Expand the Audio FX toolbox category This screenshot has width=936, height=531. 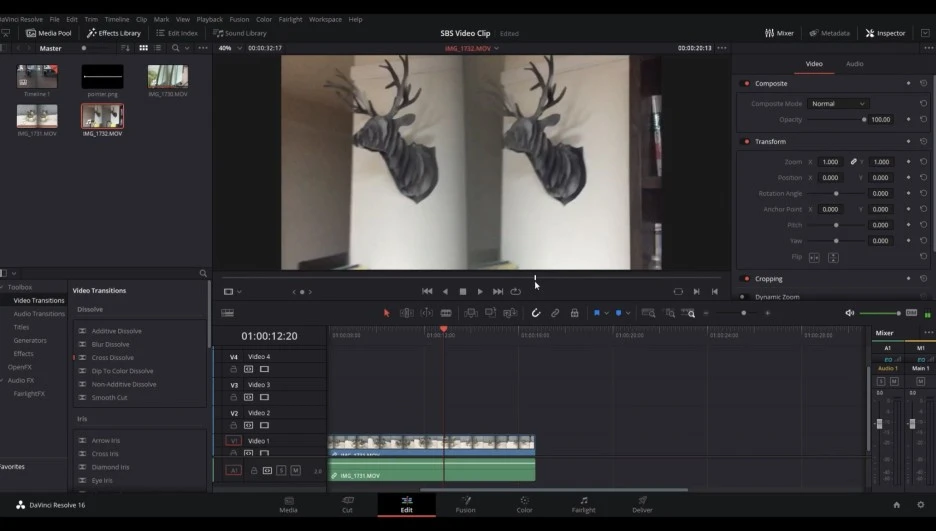[21, 380]
